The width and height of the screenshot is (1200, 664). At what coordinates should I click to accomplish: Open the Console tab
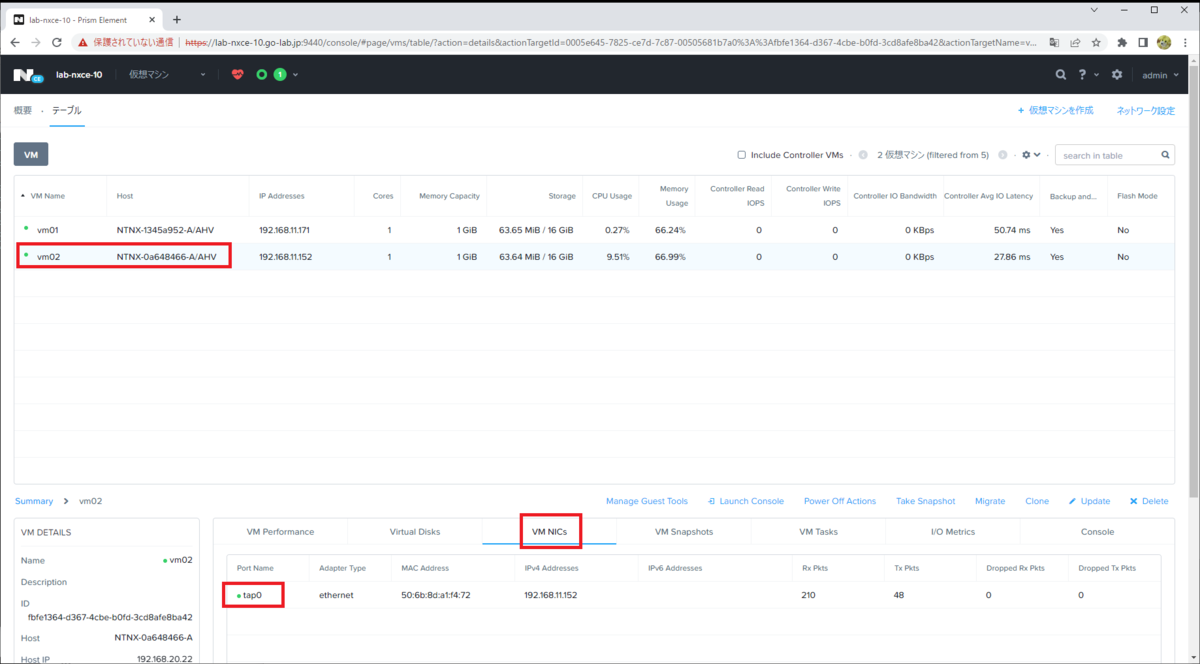(1097, 531)
